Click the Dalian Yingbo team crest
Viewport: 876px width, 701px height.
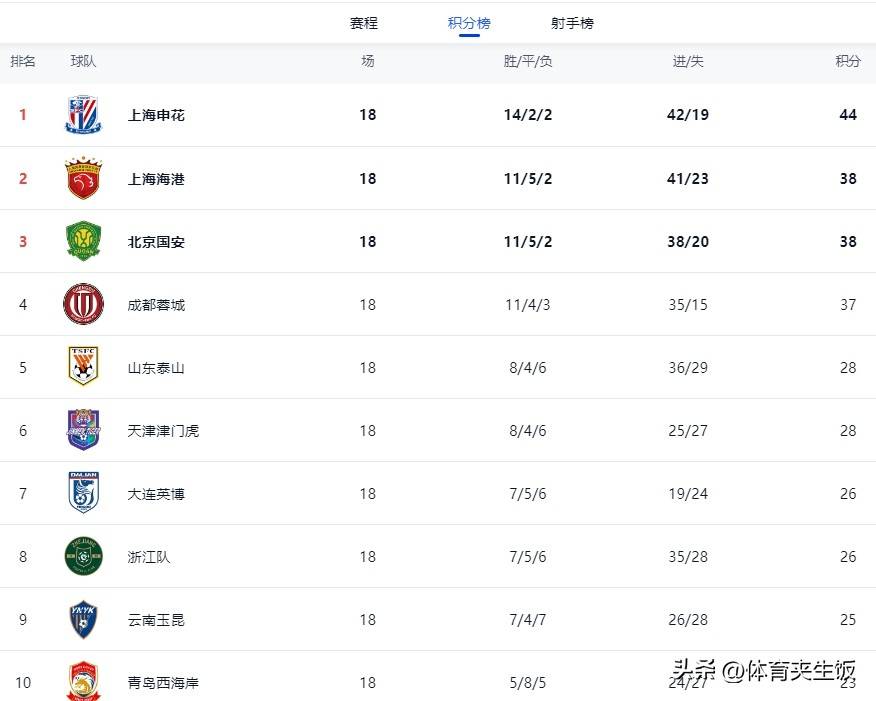83,493
